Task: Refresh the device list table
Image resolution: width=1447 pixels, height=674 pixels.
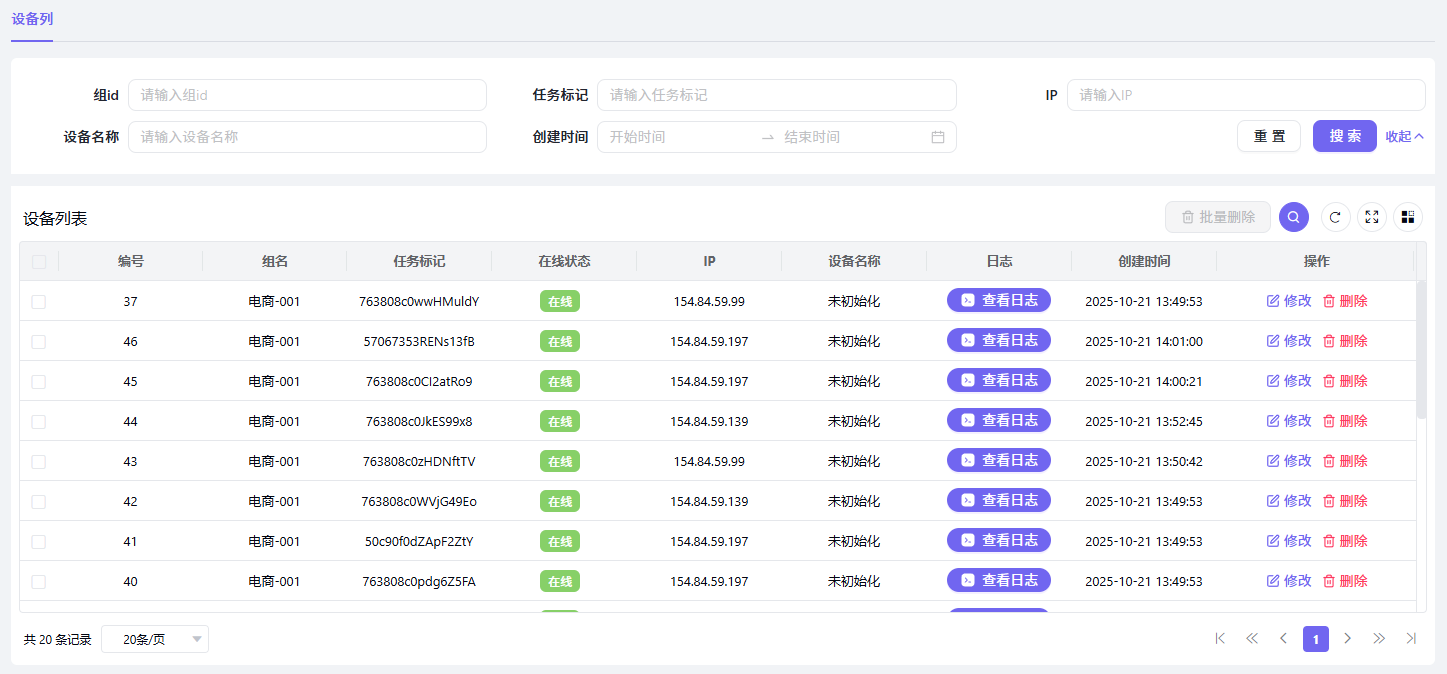Action: [1335, 217]
